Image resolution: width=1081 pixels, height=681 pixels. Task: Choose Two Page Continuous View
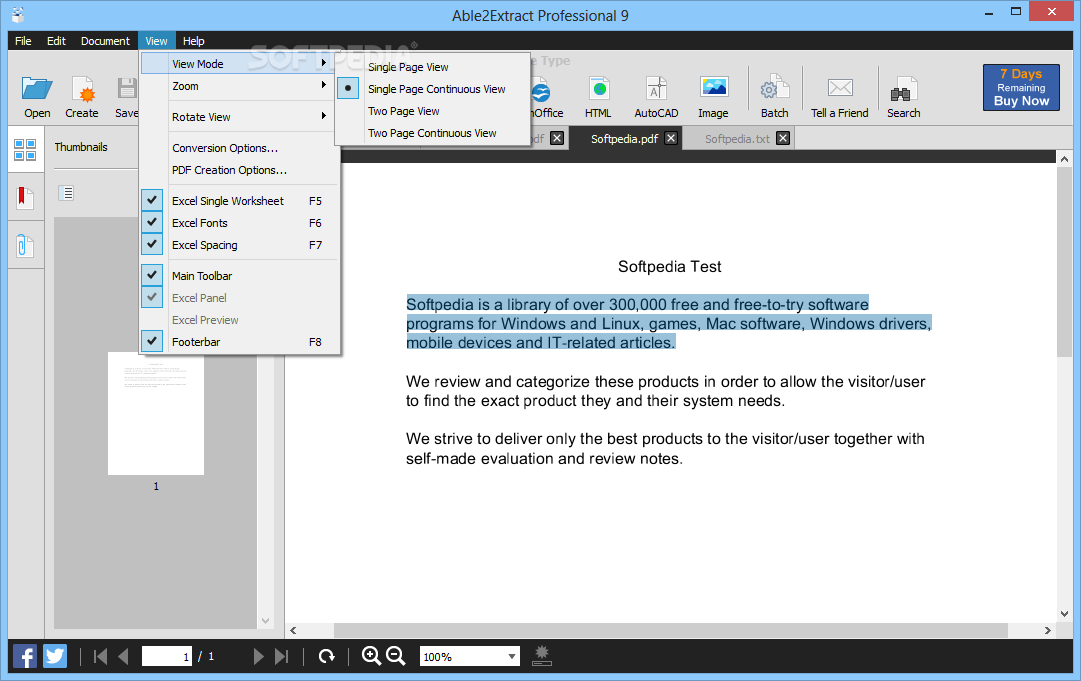tap(433, 133)
